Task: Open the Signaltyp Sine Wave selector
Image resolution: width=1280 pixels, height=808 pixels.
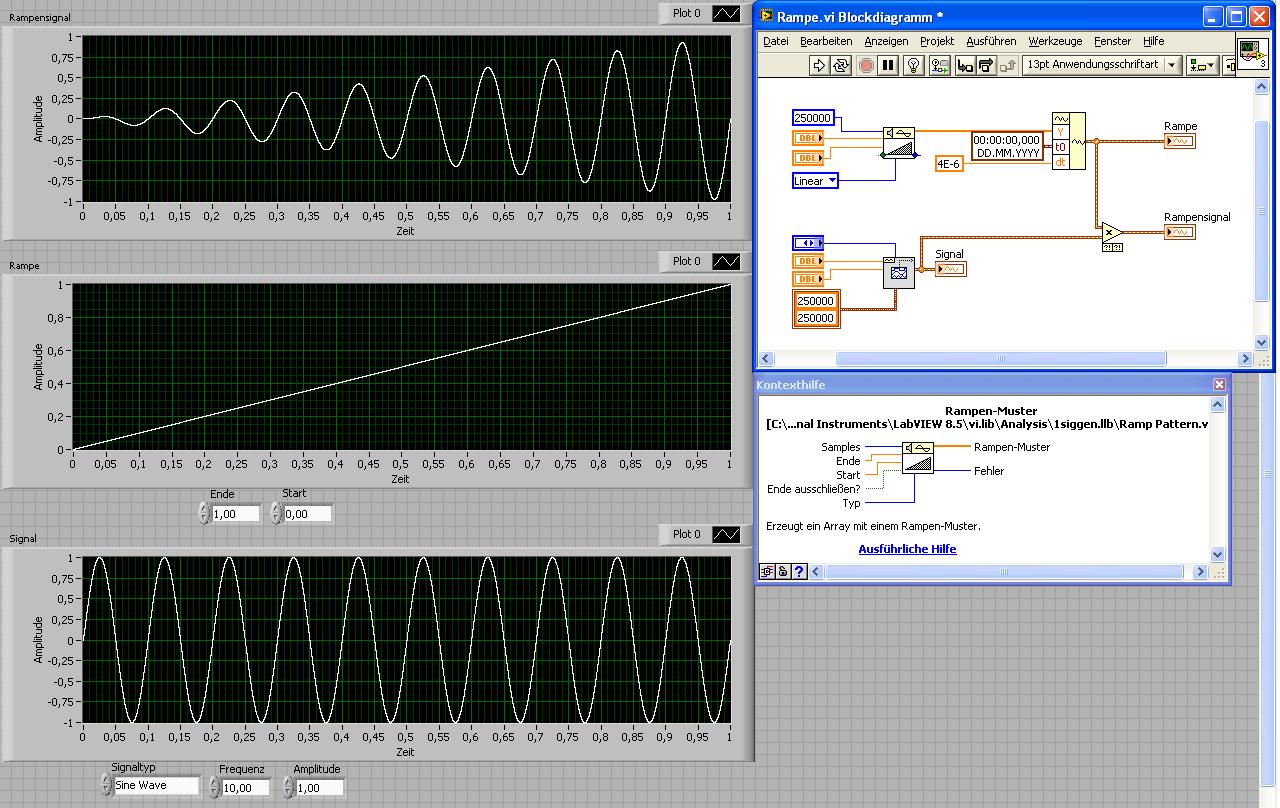Action: click(155, 786)
